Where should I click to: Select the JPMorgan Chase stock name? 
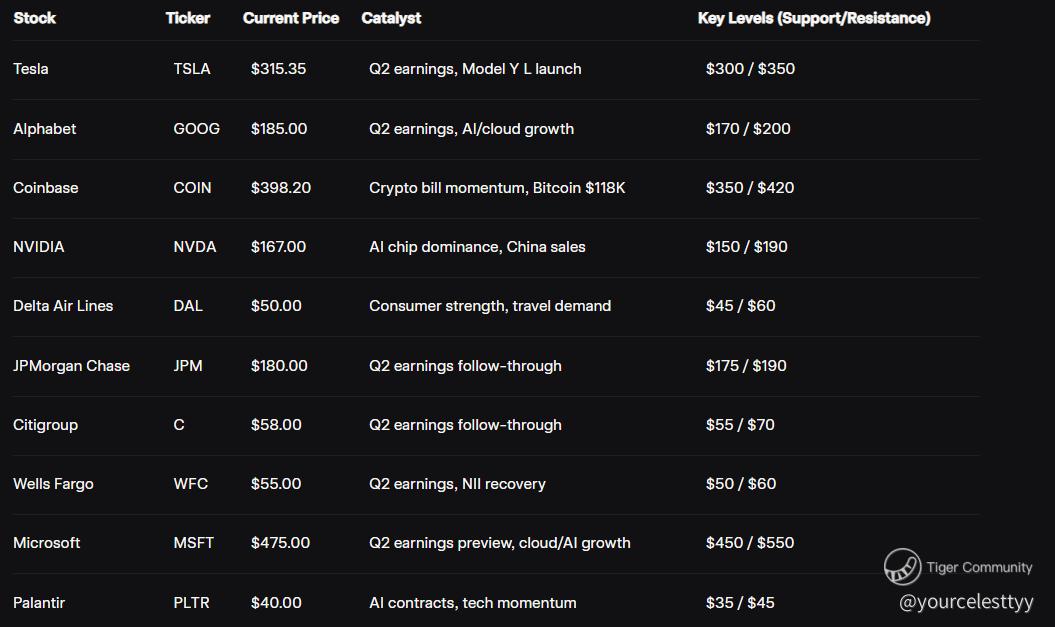point(71,366)
